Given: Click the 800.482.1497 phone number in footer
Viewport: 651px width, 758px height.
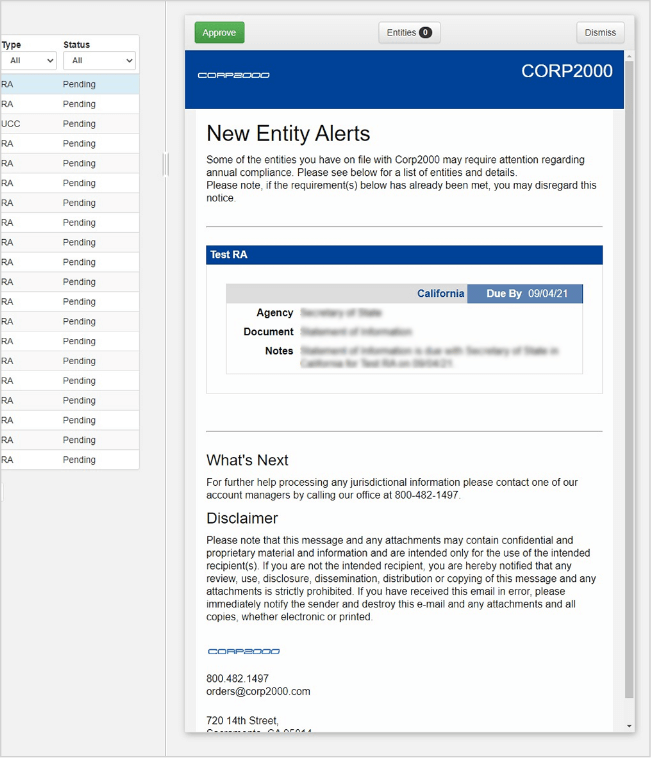Looking at the screenshot, I should pyautogui.click(x=237, y=678).
